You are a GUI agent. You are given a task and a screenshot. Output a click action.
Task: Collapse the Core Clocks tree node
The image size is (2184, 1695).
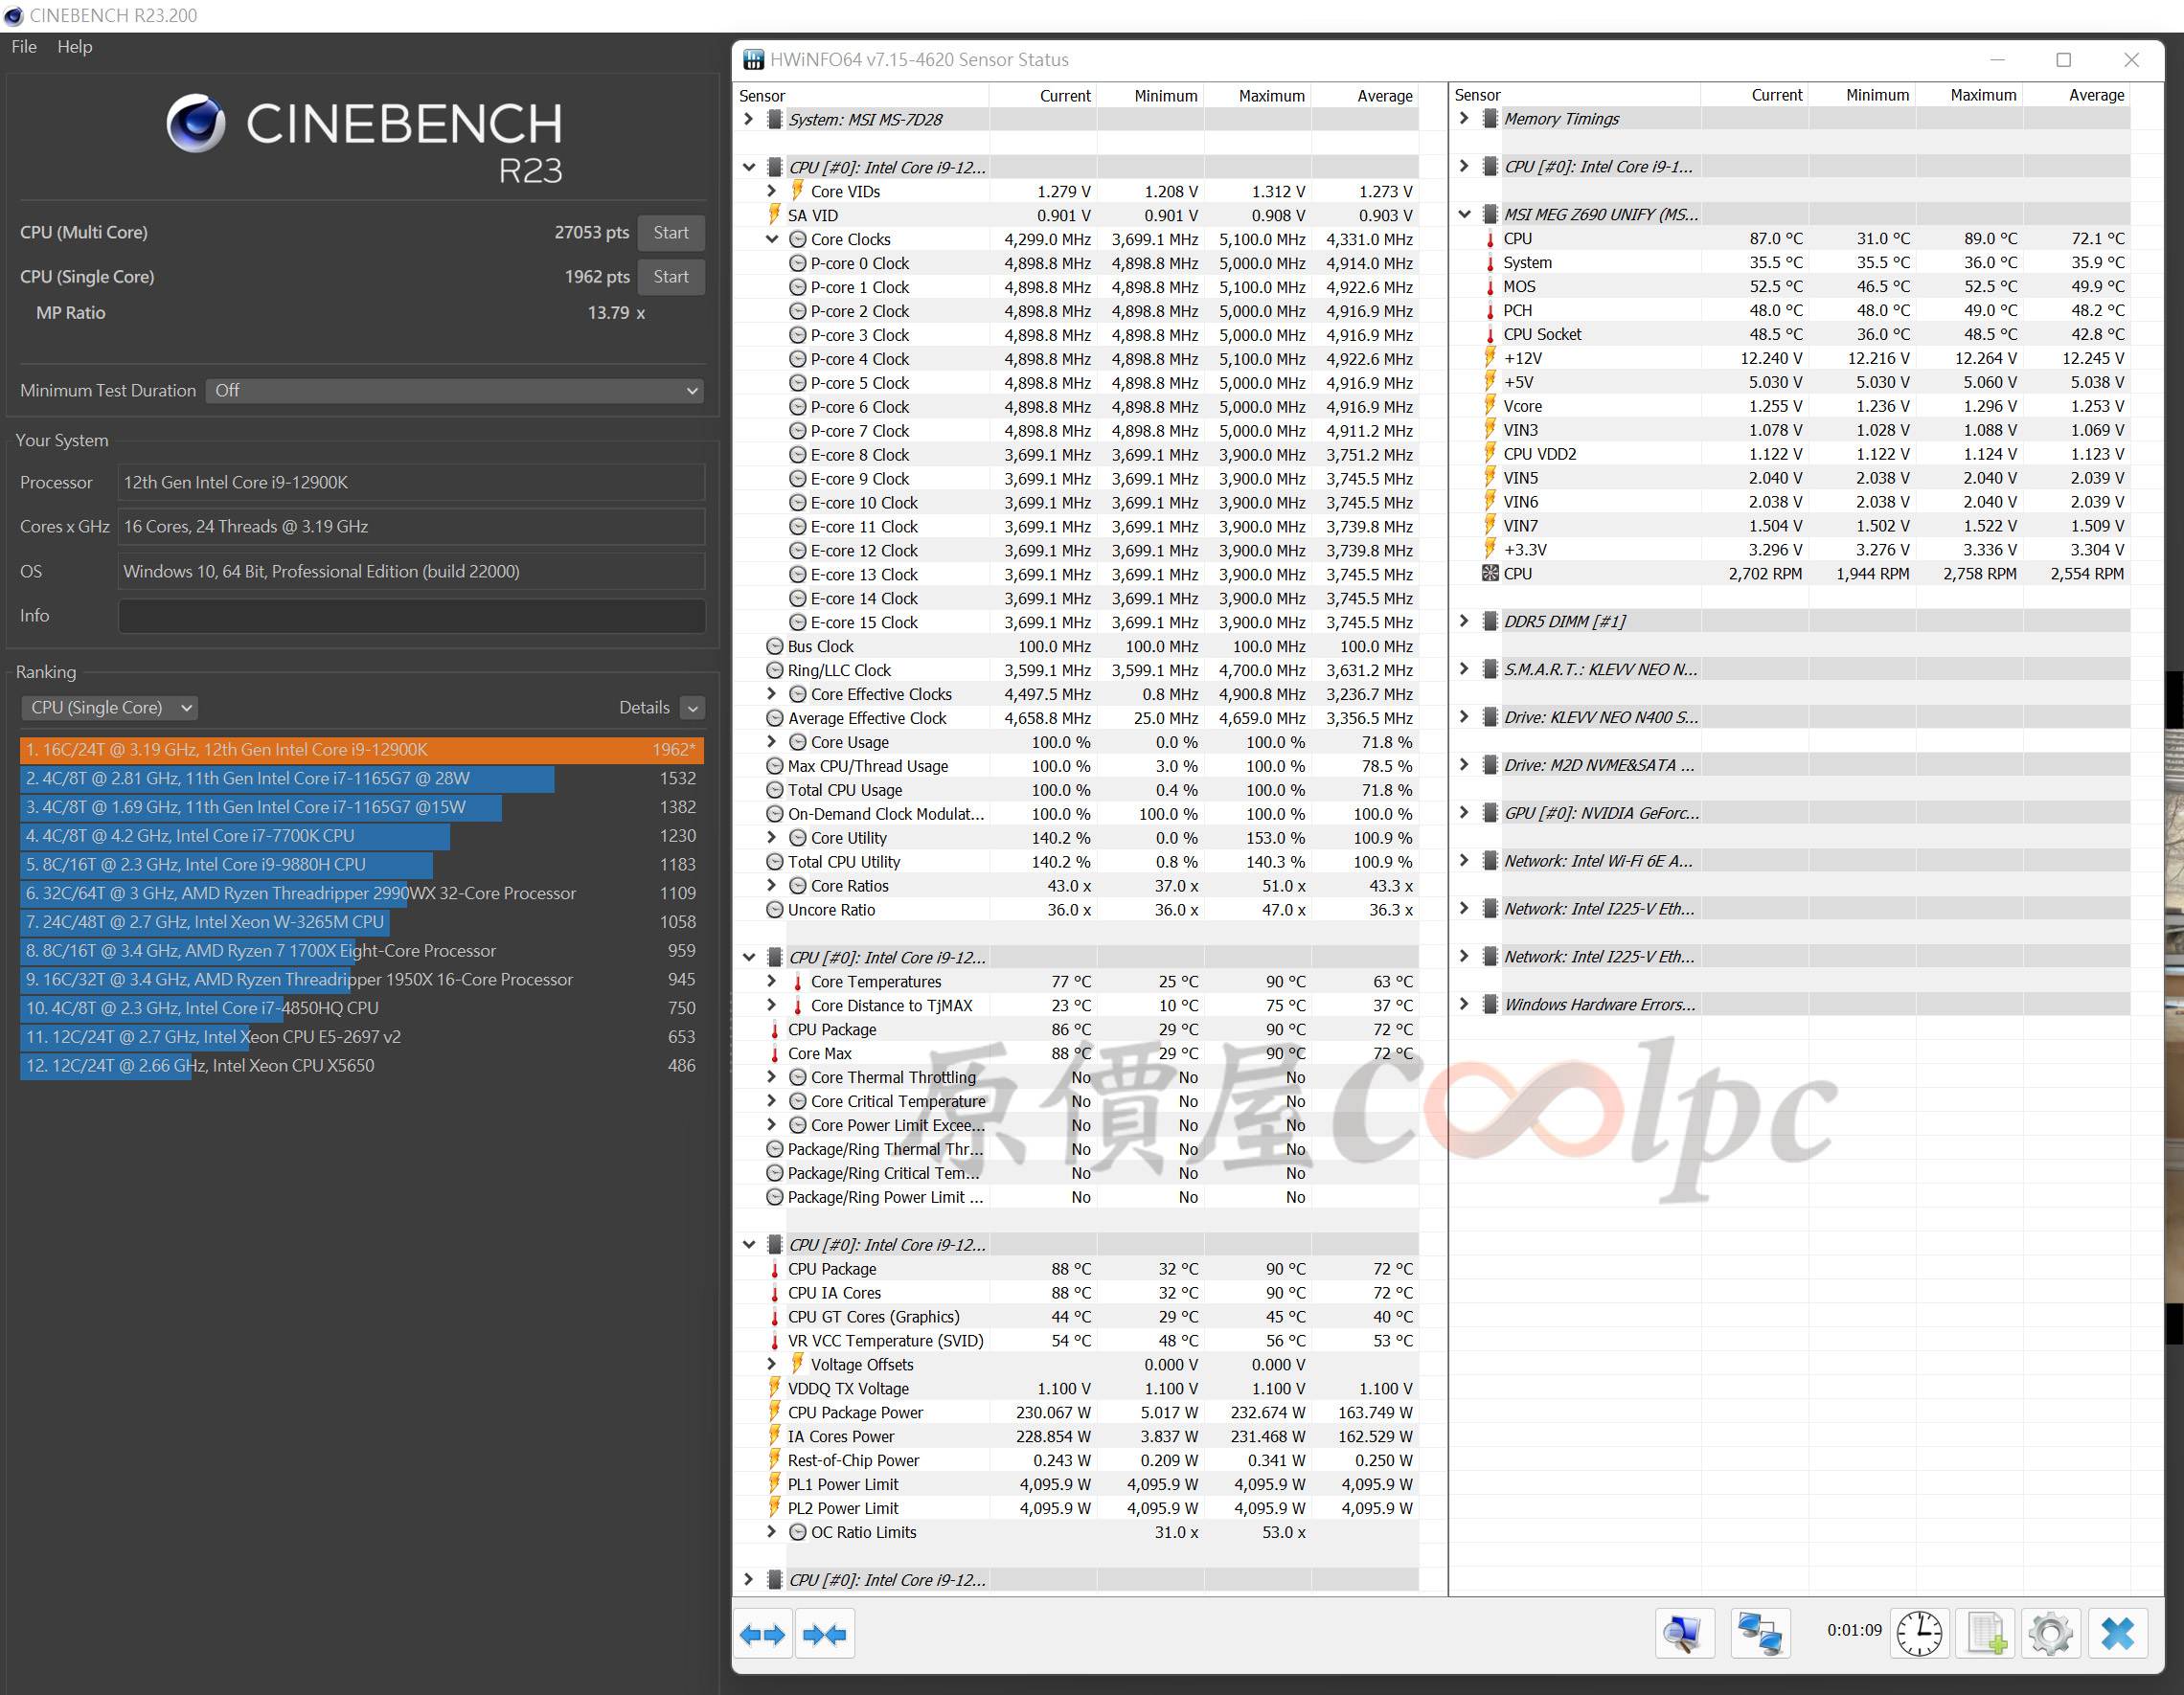click(771, 239)
